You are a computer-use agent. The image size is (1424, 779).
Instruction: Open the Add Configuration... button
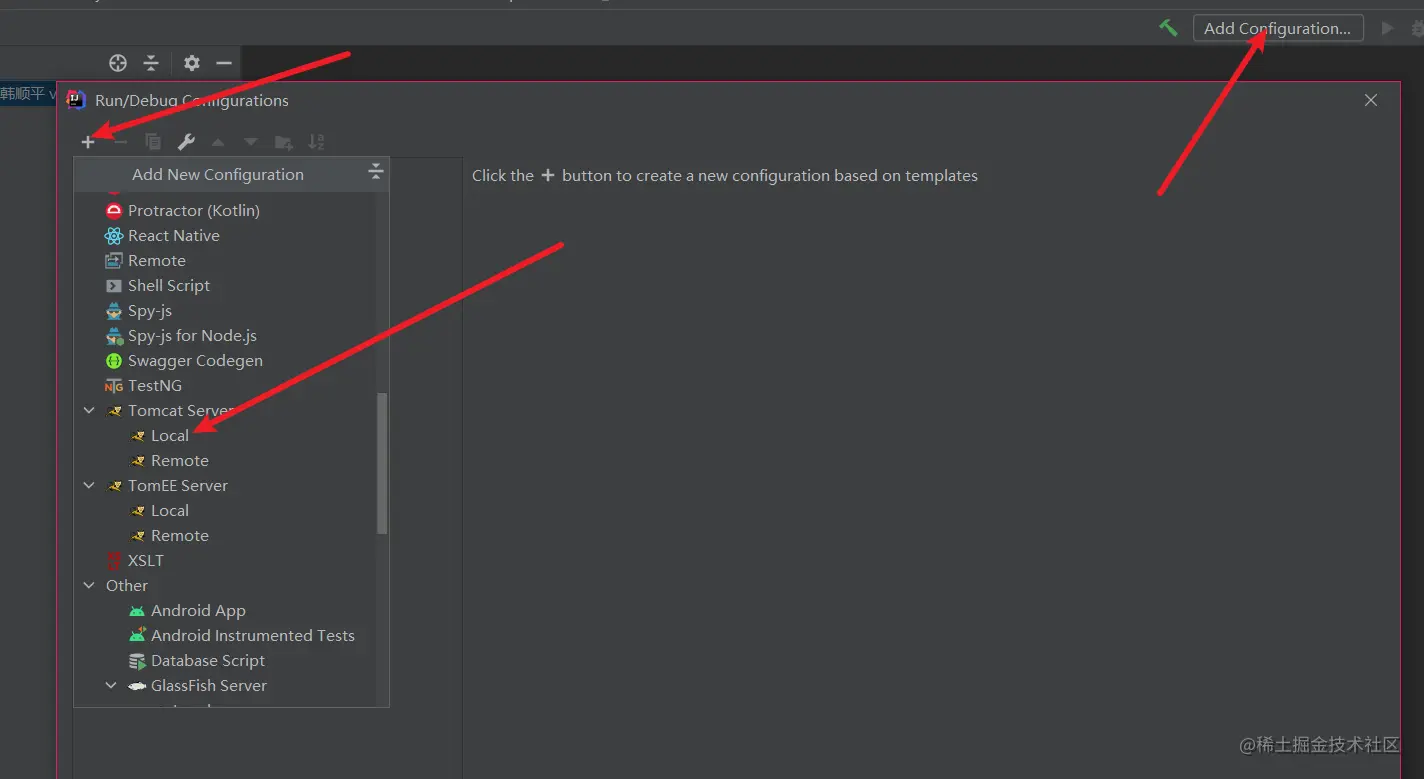(1278, 28)
